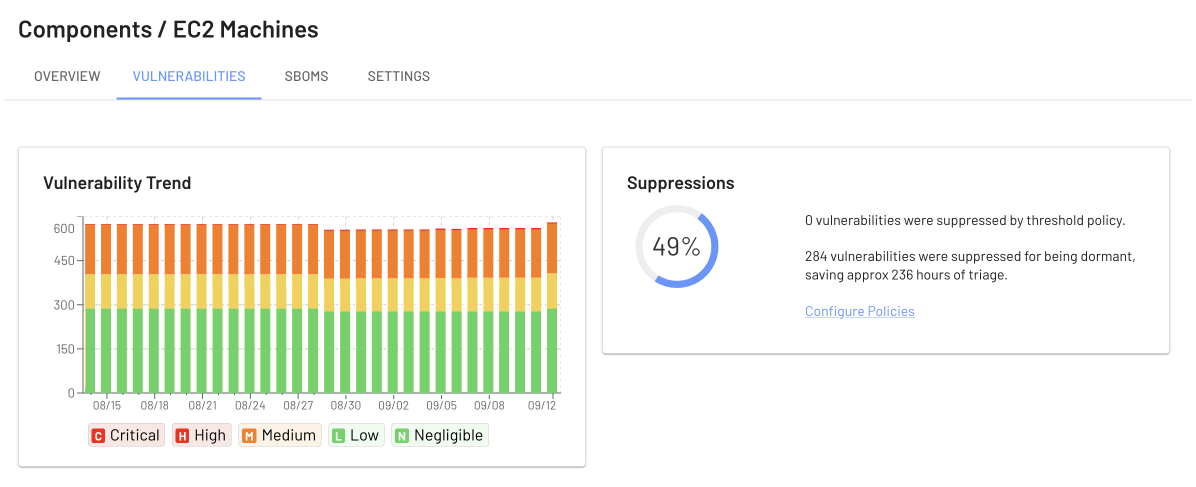Toggle the Critical severity legend filter
Screen dimensions: 1196x487
coord(127,435)
